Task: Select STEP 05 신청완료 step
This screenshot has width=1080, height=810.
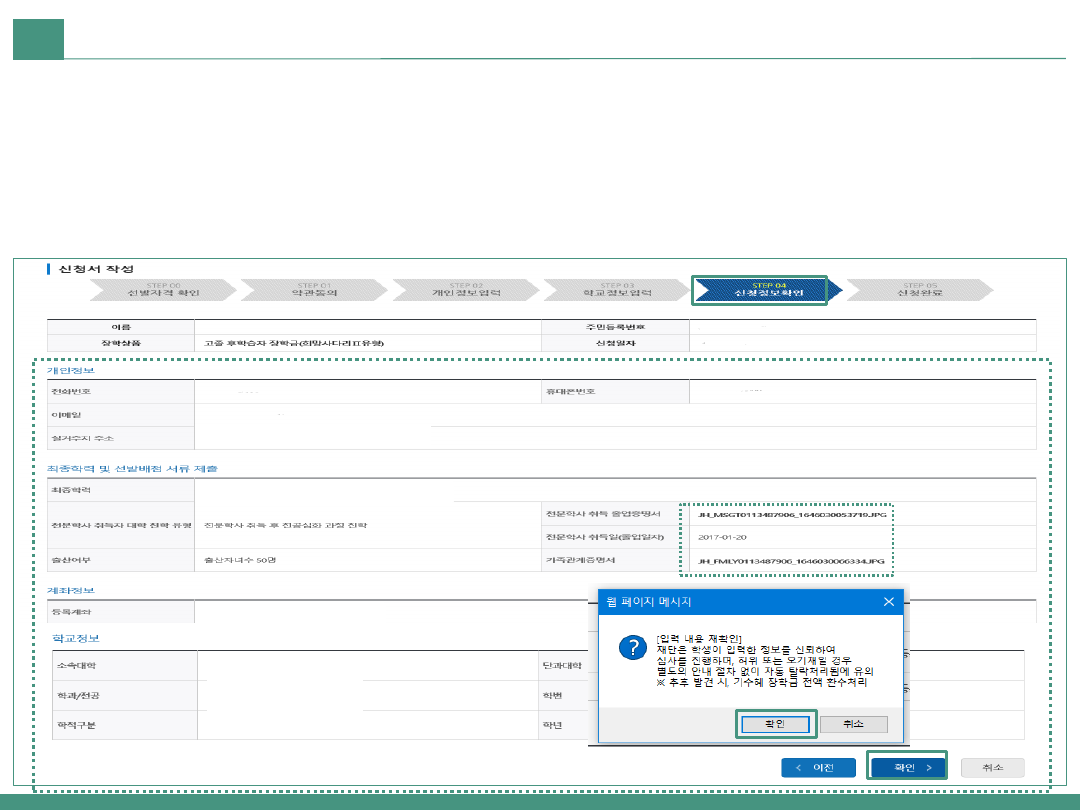Action: (x=919, y=290)
